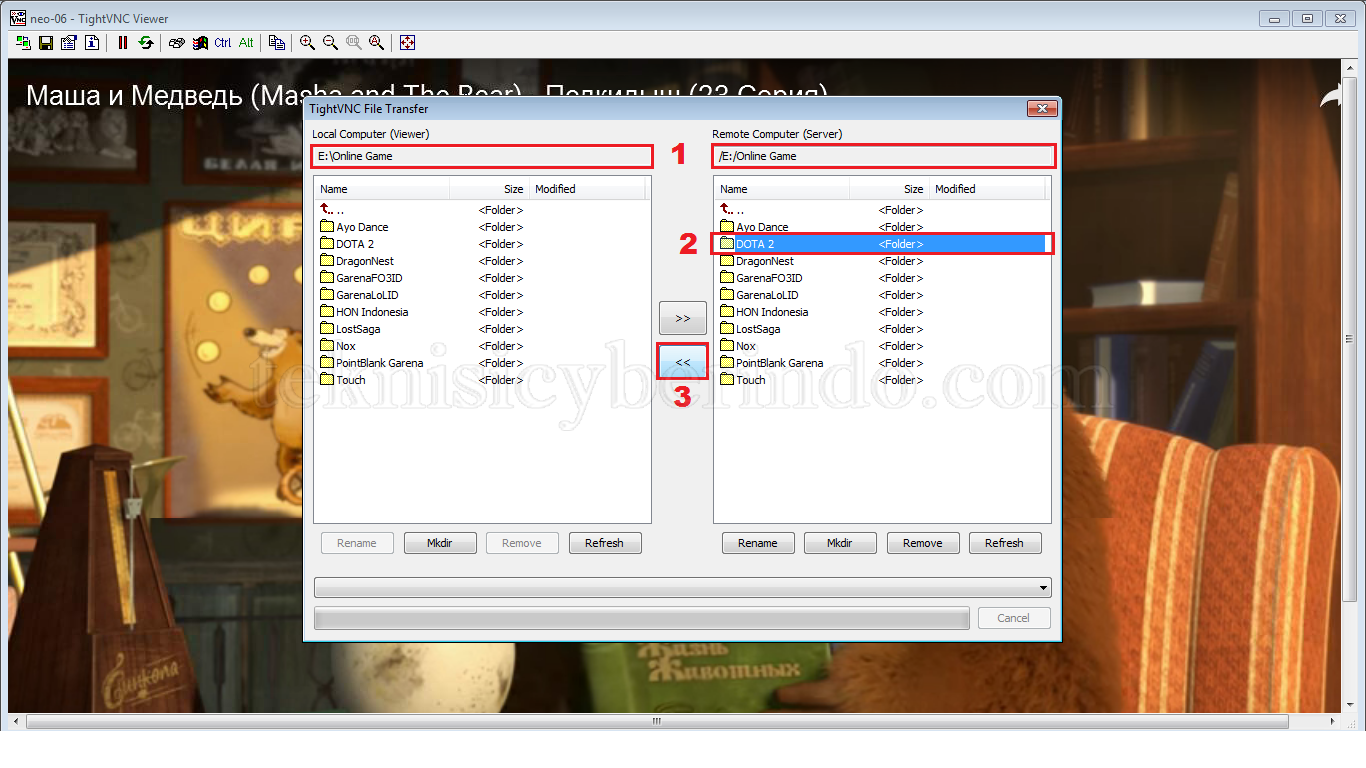
Task: Select GarenaLoLID folder in local list
Action: coord(360,295)
